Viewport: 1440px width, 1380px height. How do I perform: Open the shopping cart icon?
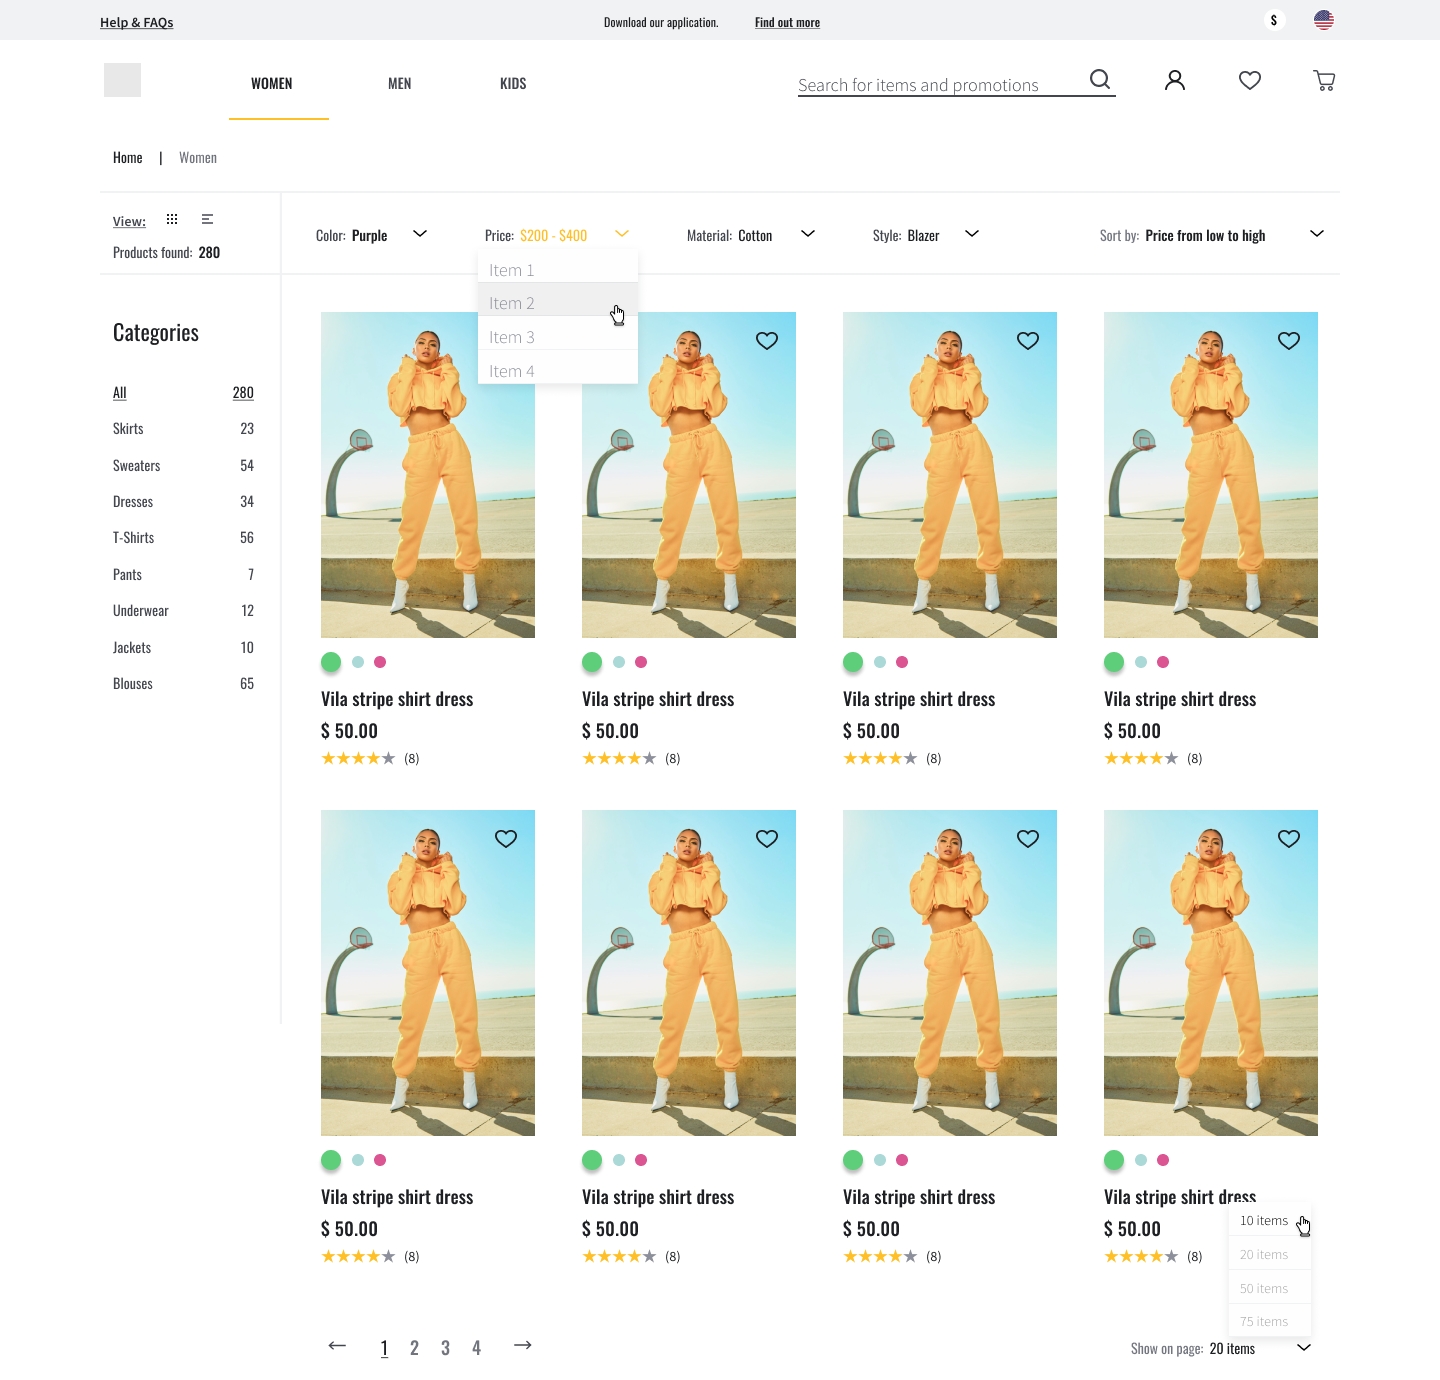pos(1324,81)
